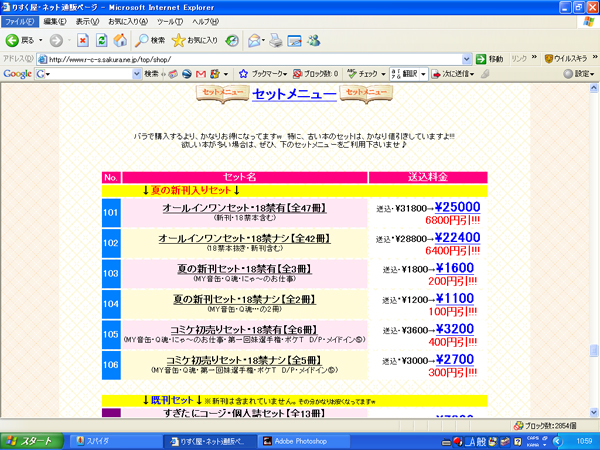Open the 編集(E) menu

[x=55, y=22]
